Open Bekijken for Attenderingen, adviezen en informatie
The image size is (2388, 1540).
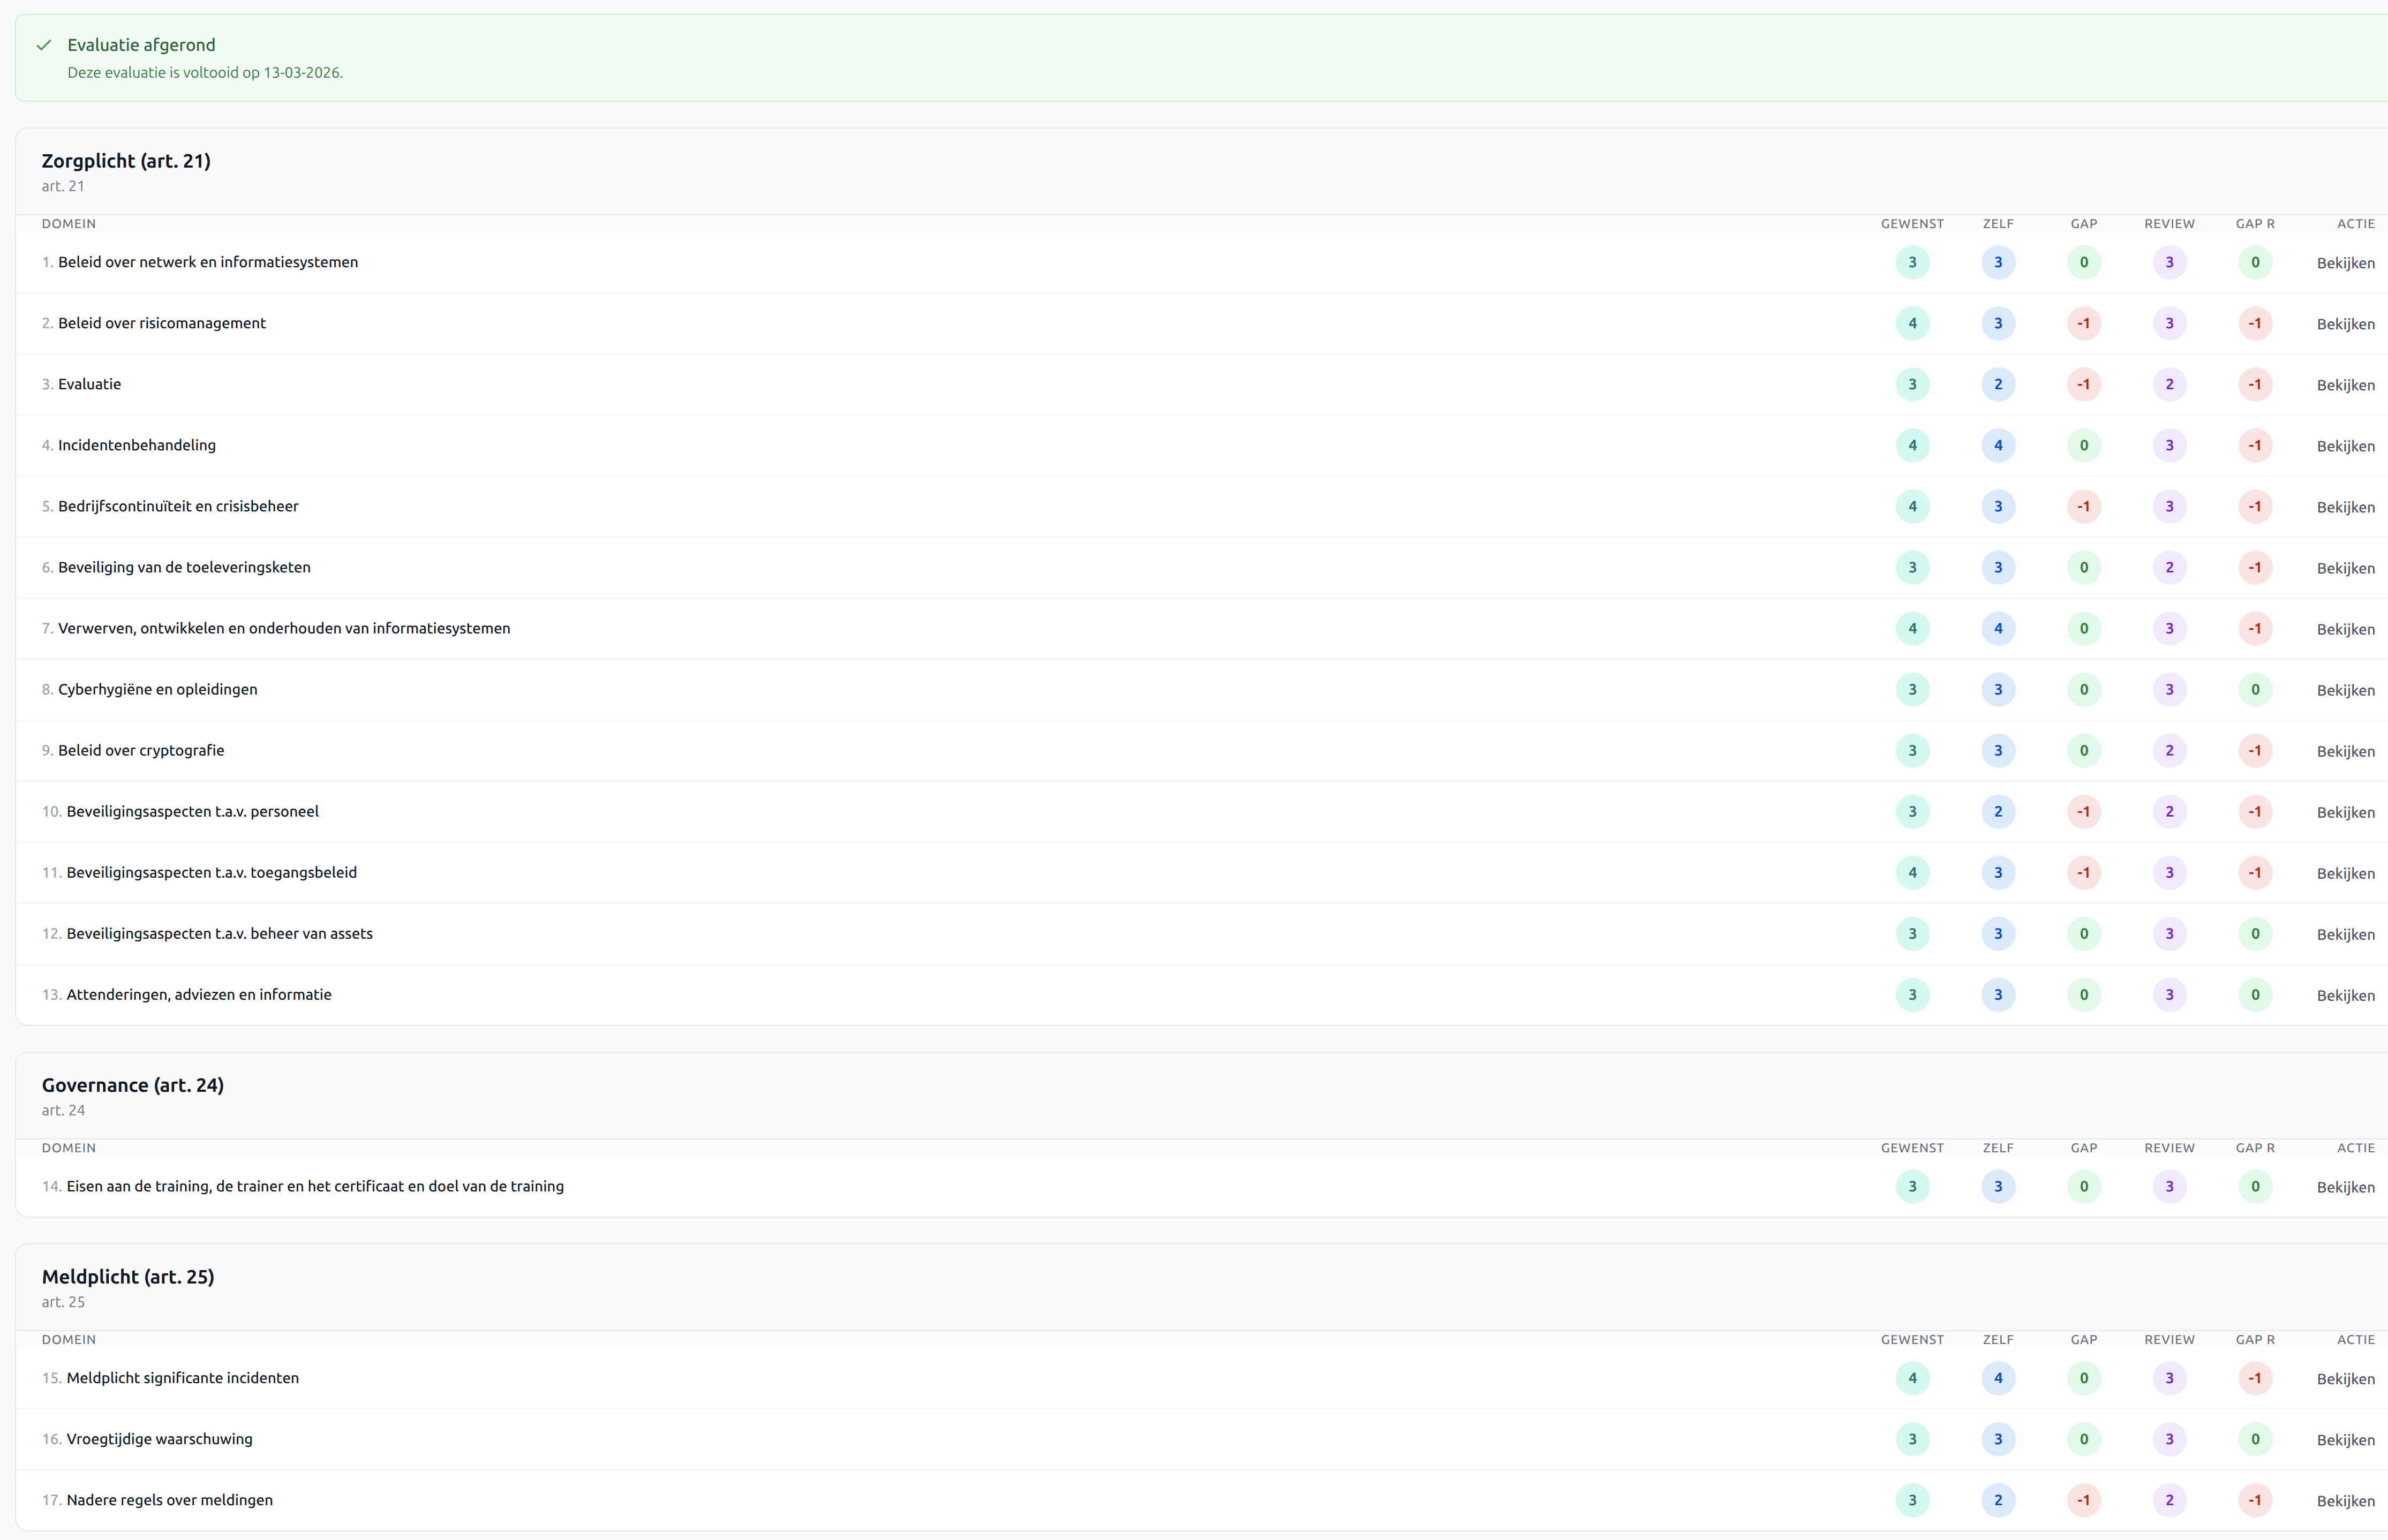point(2345,995)
